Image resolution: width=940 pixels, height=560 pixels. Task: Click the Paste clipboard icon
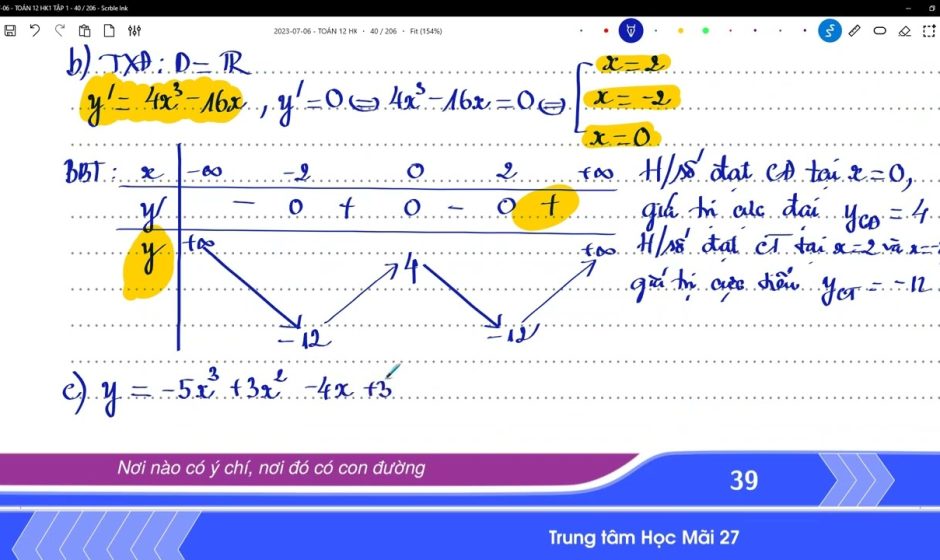[84, 31]
